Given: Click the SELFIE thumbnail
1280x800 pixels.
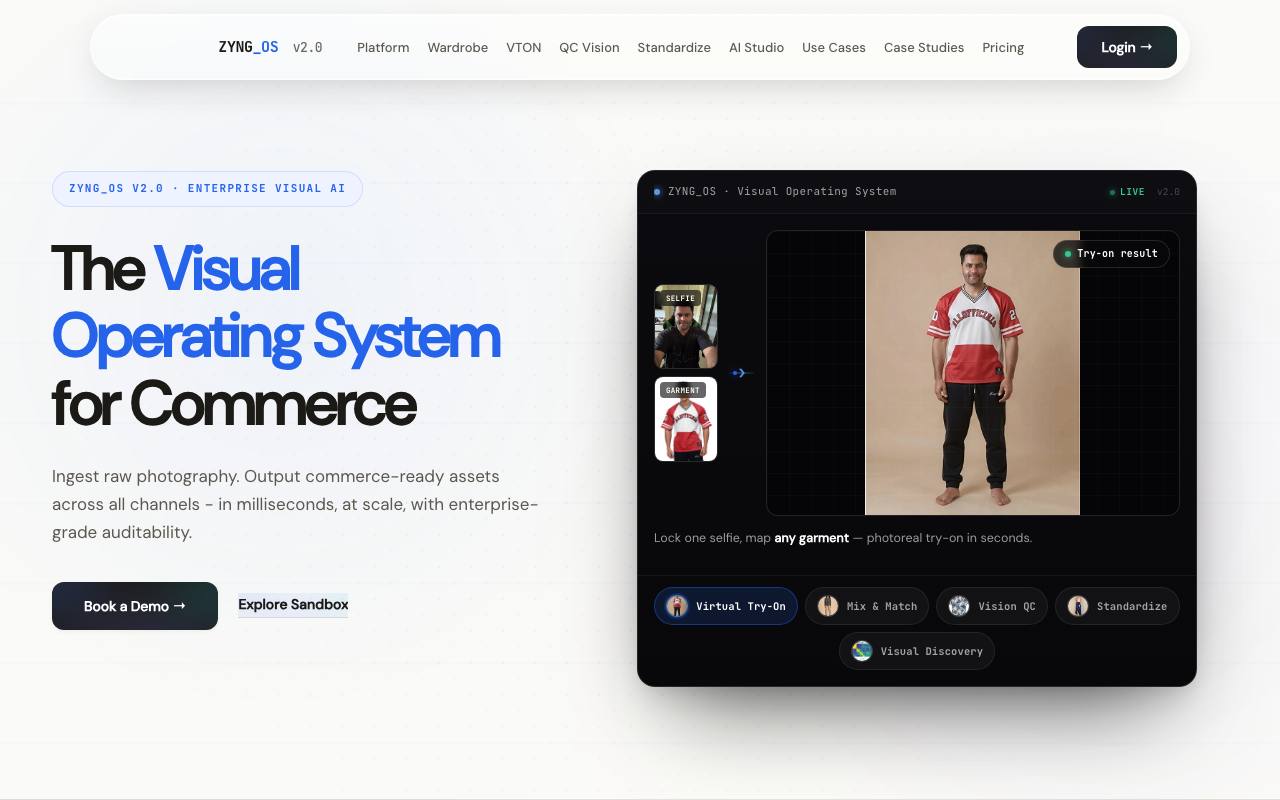Looking at the screenshot, I should [686, 327].
